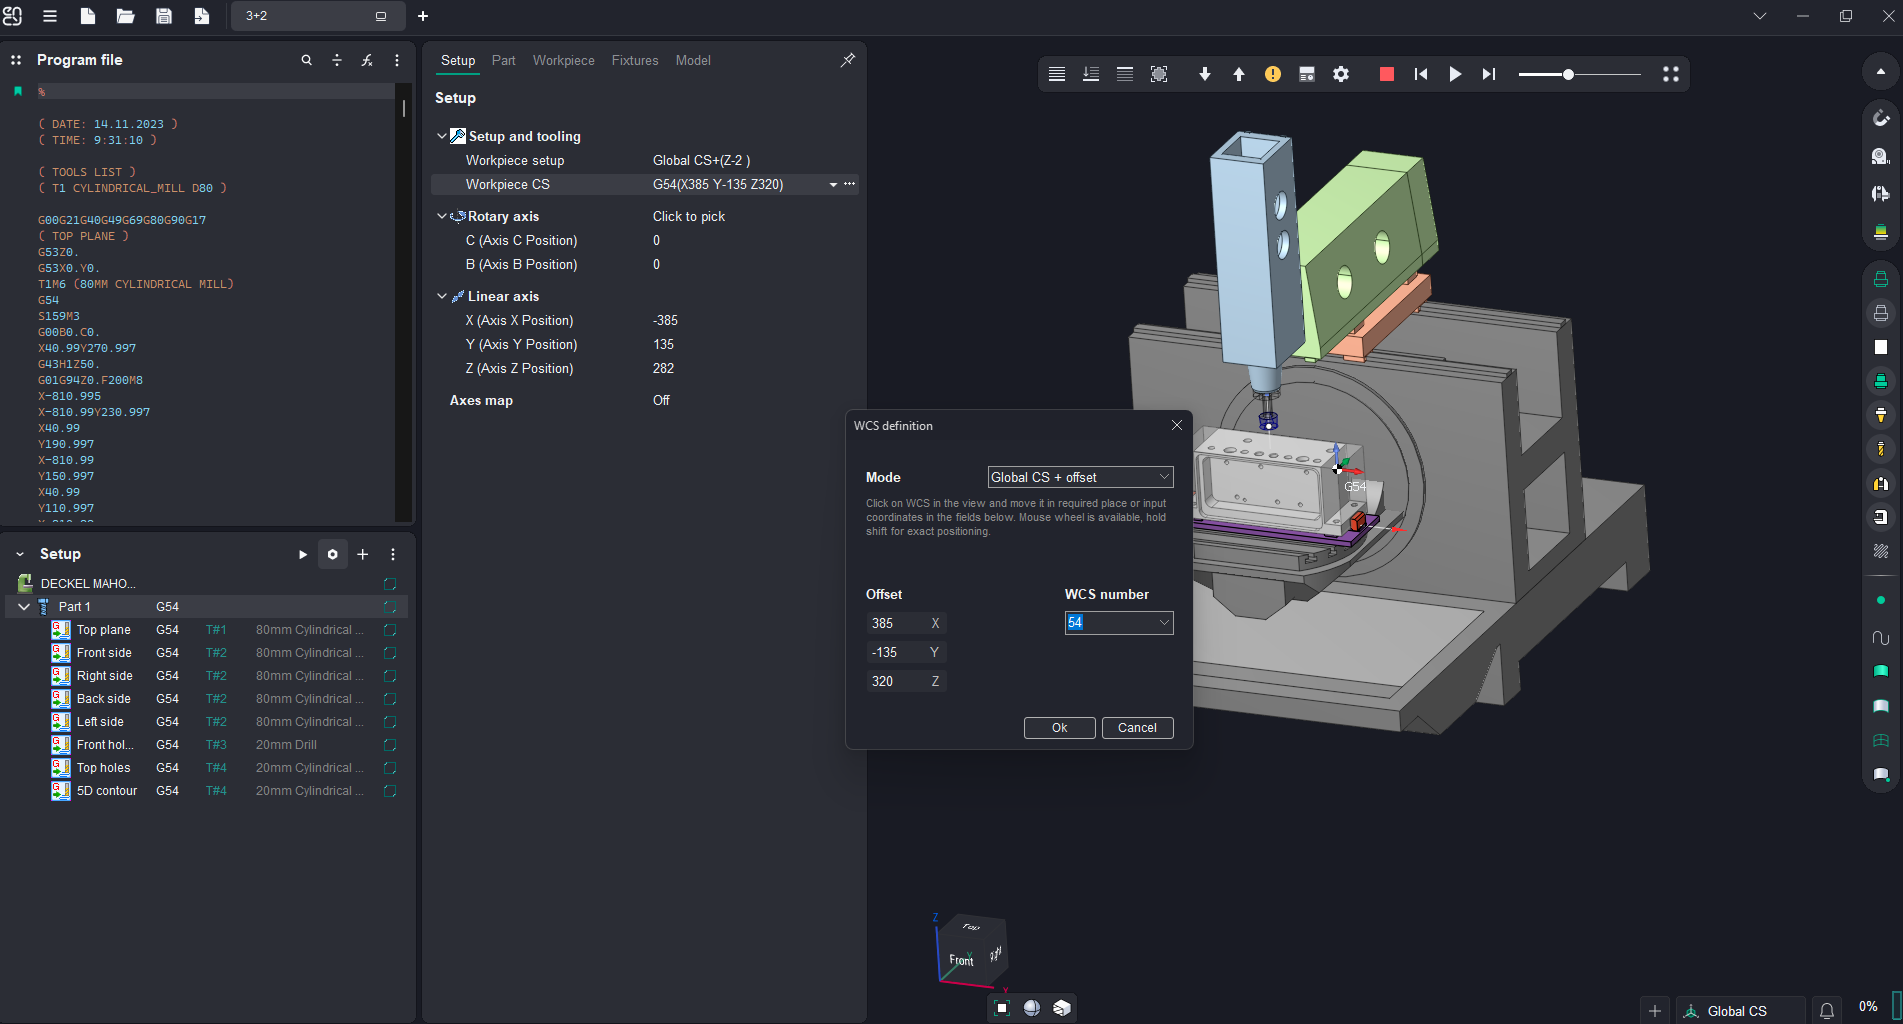This screenshot has width=1903, height=1024.
Task: Open simulation settings gear icon
Action: [1341, 74]
